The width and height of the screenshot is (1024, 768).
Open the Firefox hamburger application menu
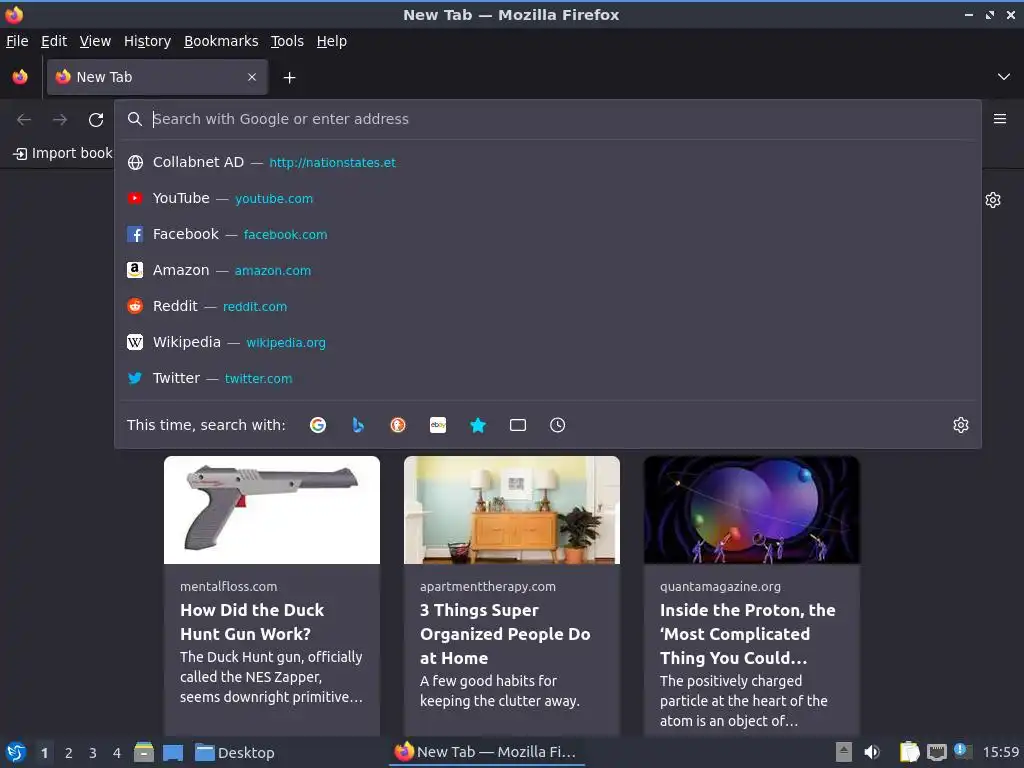pos(1000,119)
